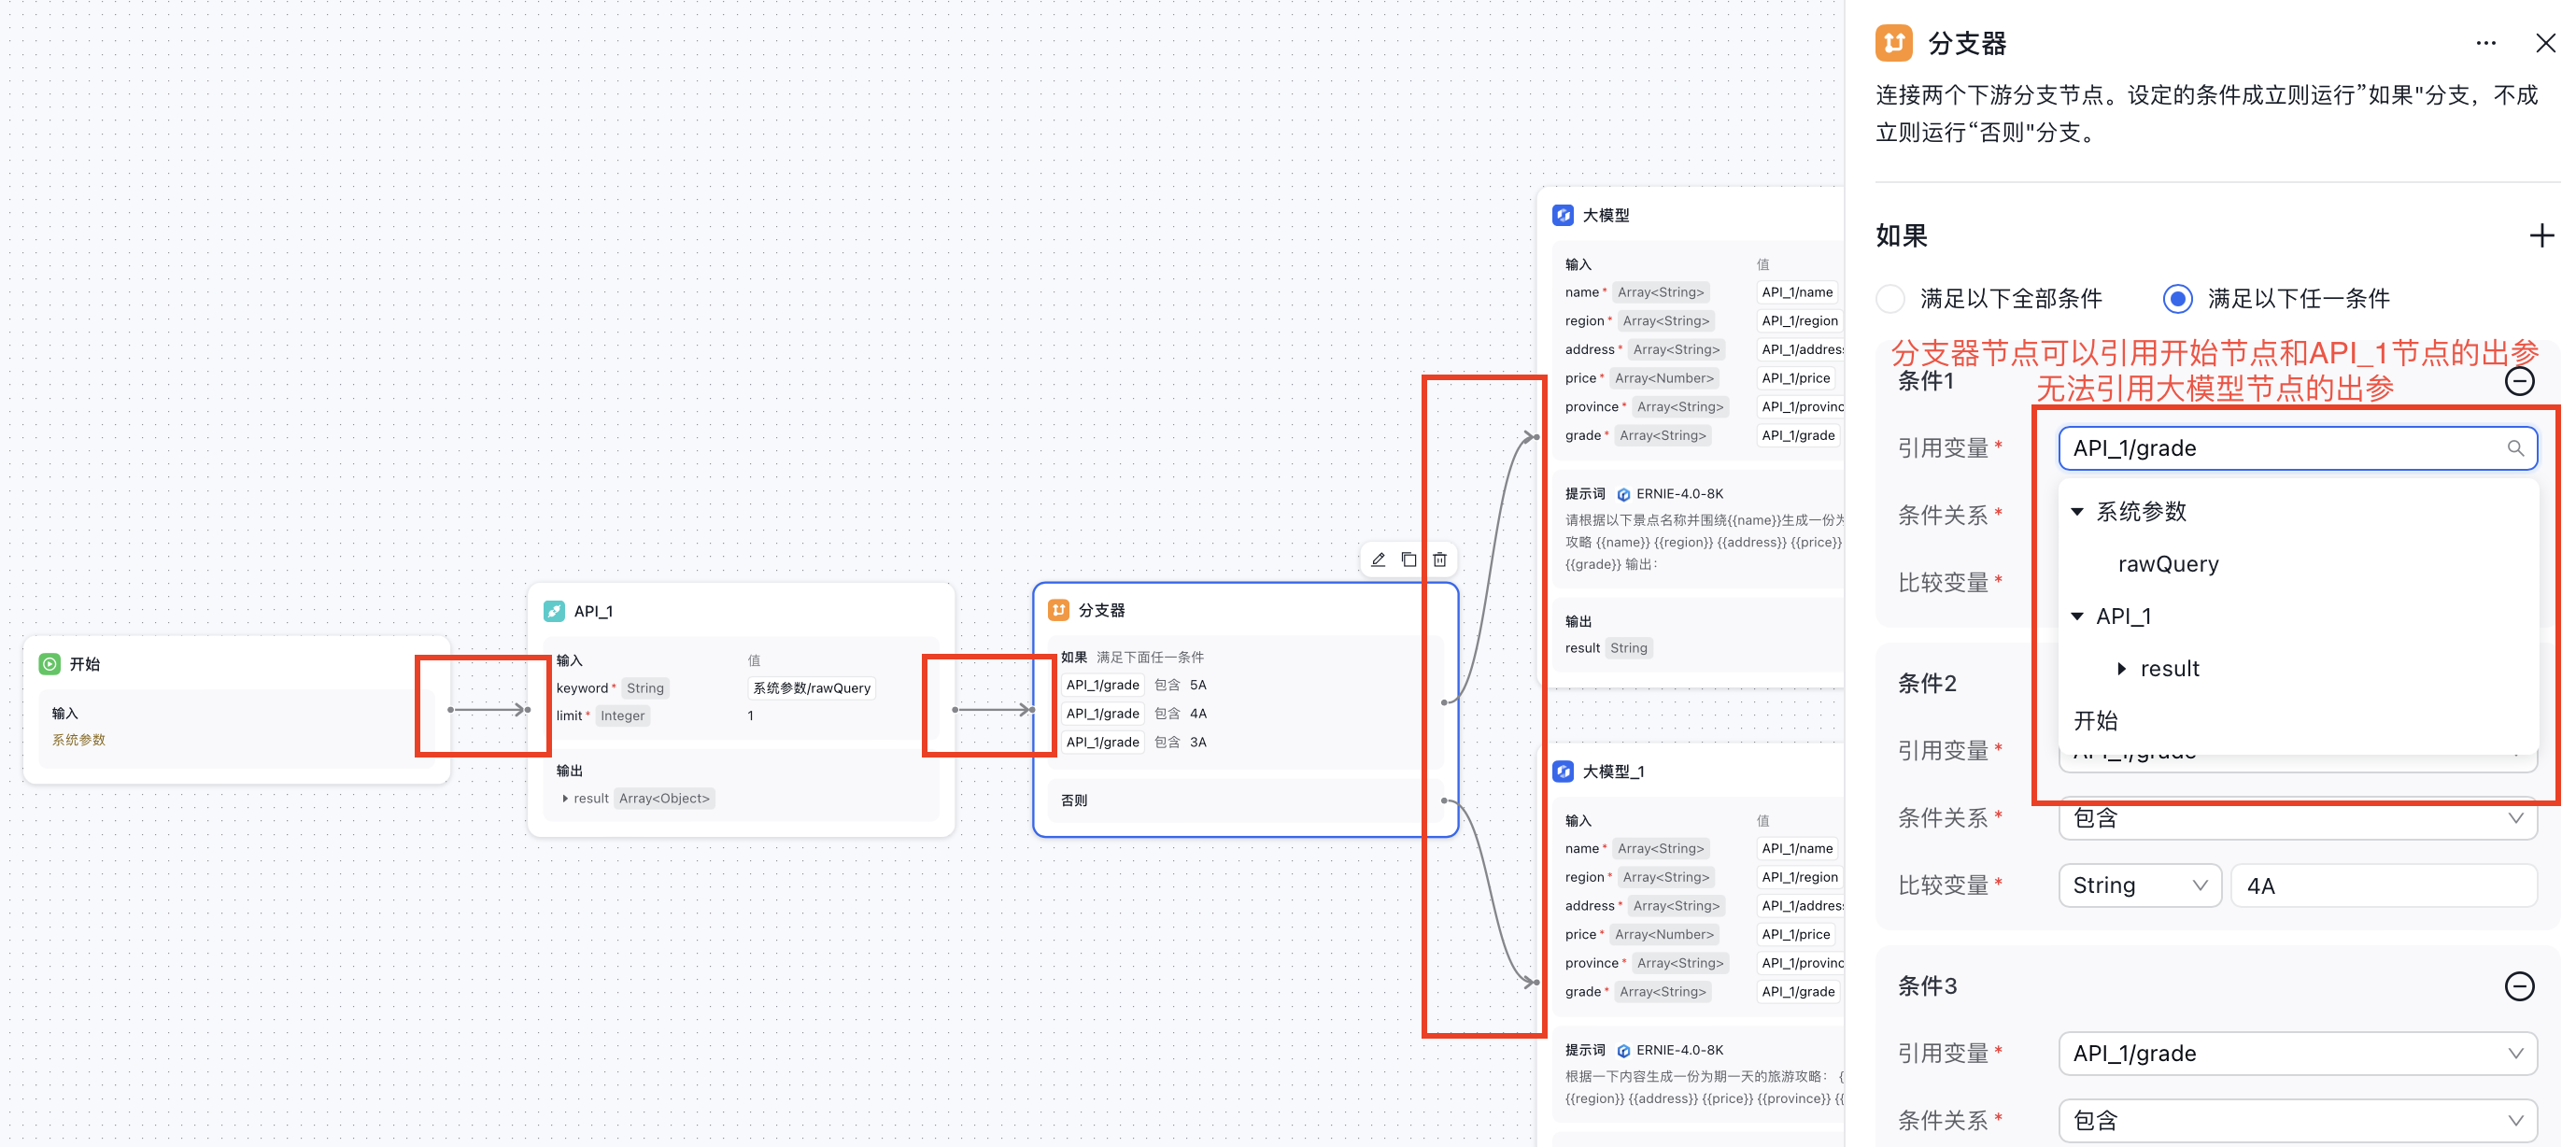Choose rawQuery from the variable list
Screen dimensions: 2576x1147
[x=2167, y=564]
